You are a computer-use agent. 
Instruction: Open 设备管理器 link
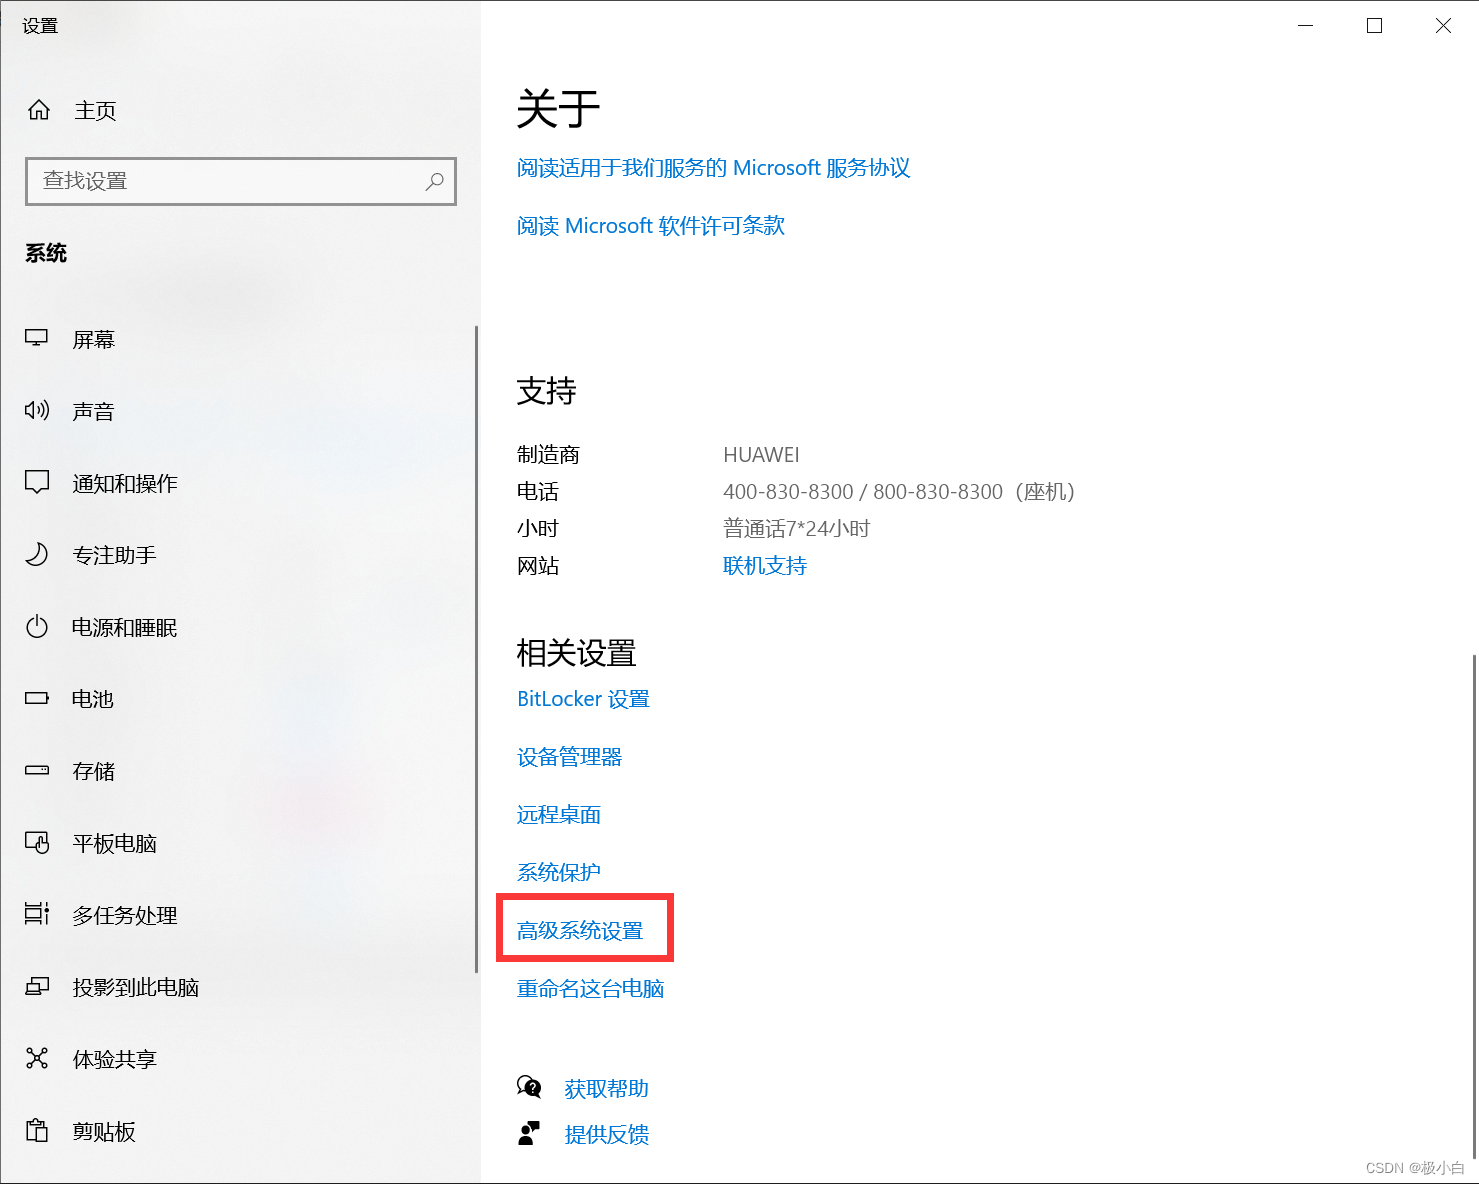pyautogui.click(x=569, y=757)
